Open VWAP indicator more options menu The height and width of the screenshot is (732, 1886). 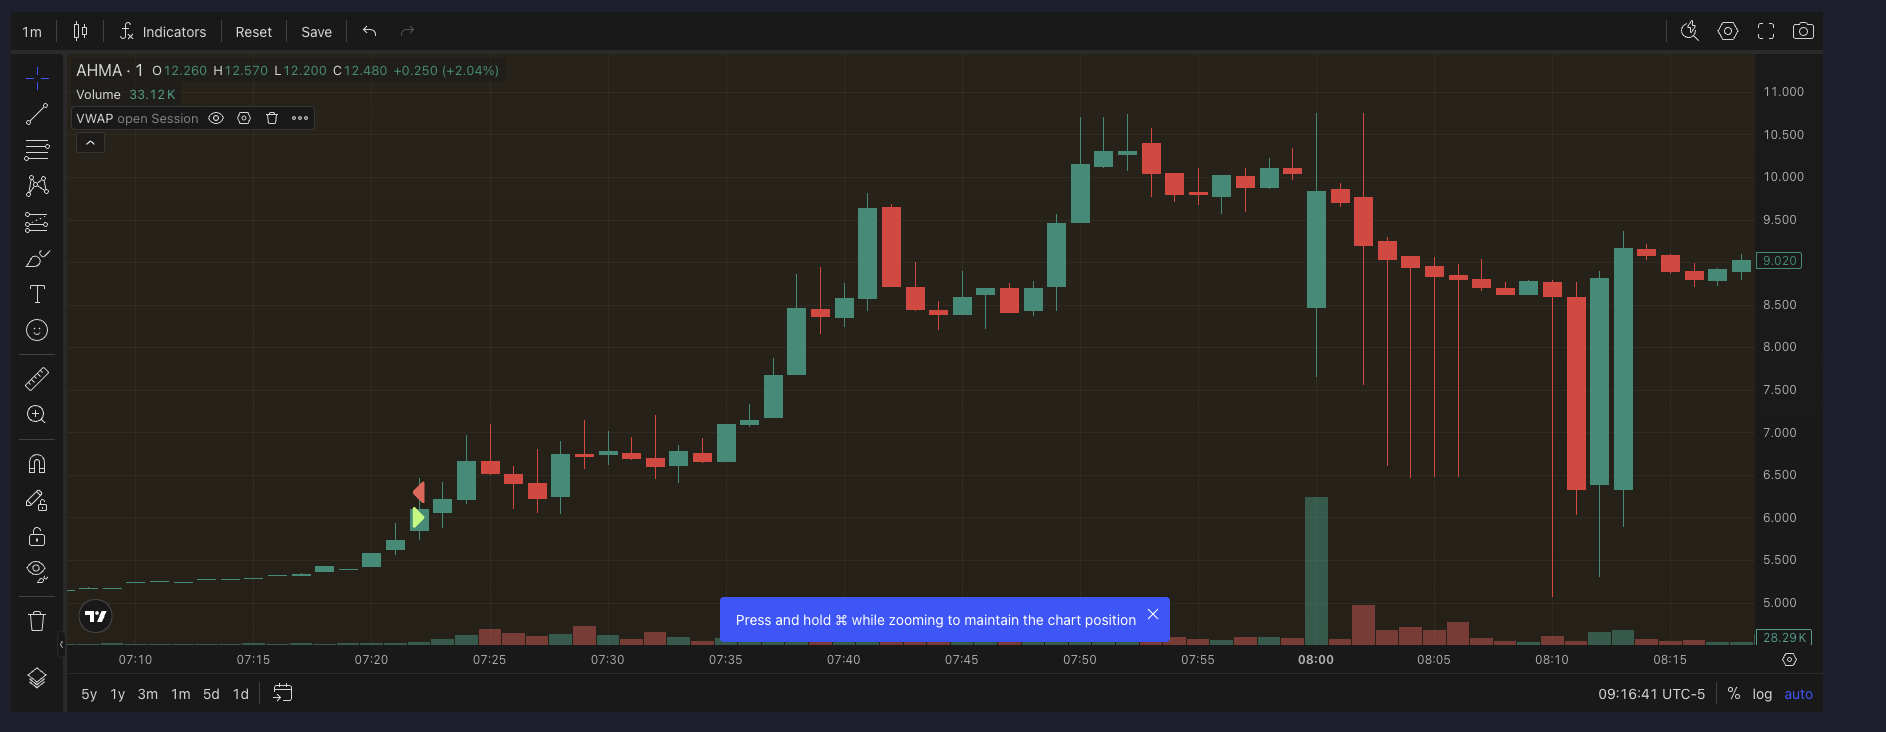pyautogui.click(x=300, y=118)
